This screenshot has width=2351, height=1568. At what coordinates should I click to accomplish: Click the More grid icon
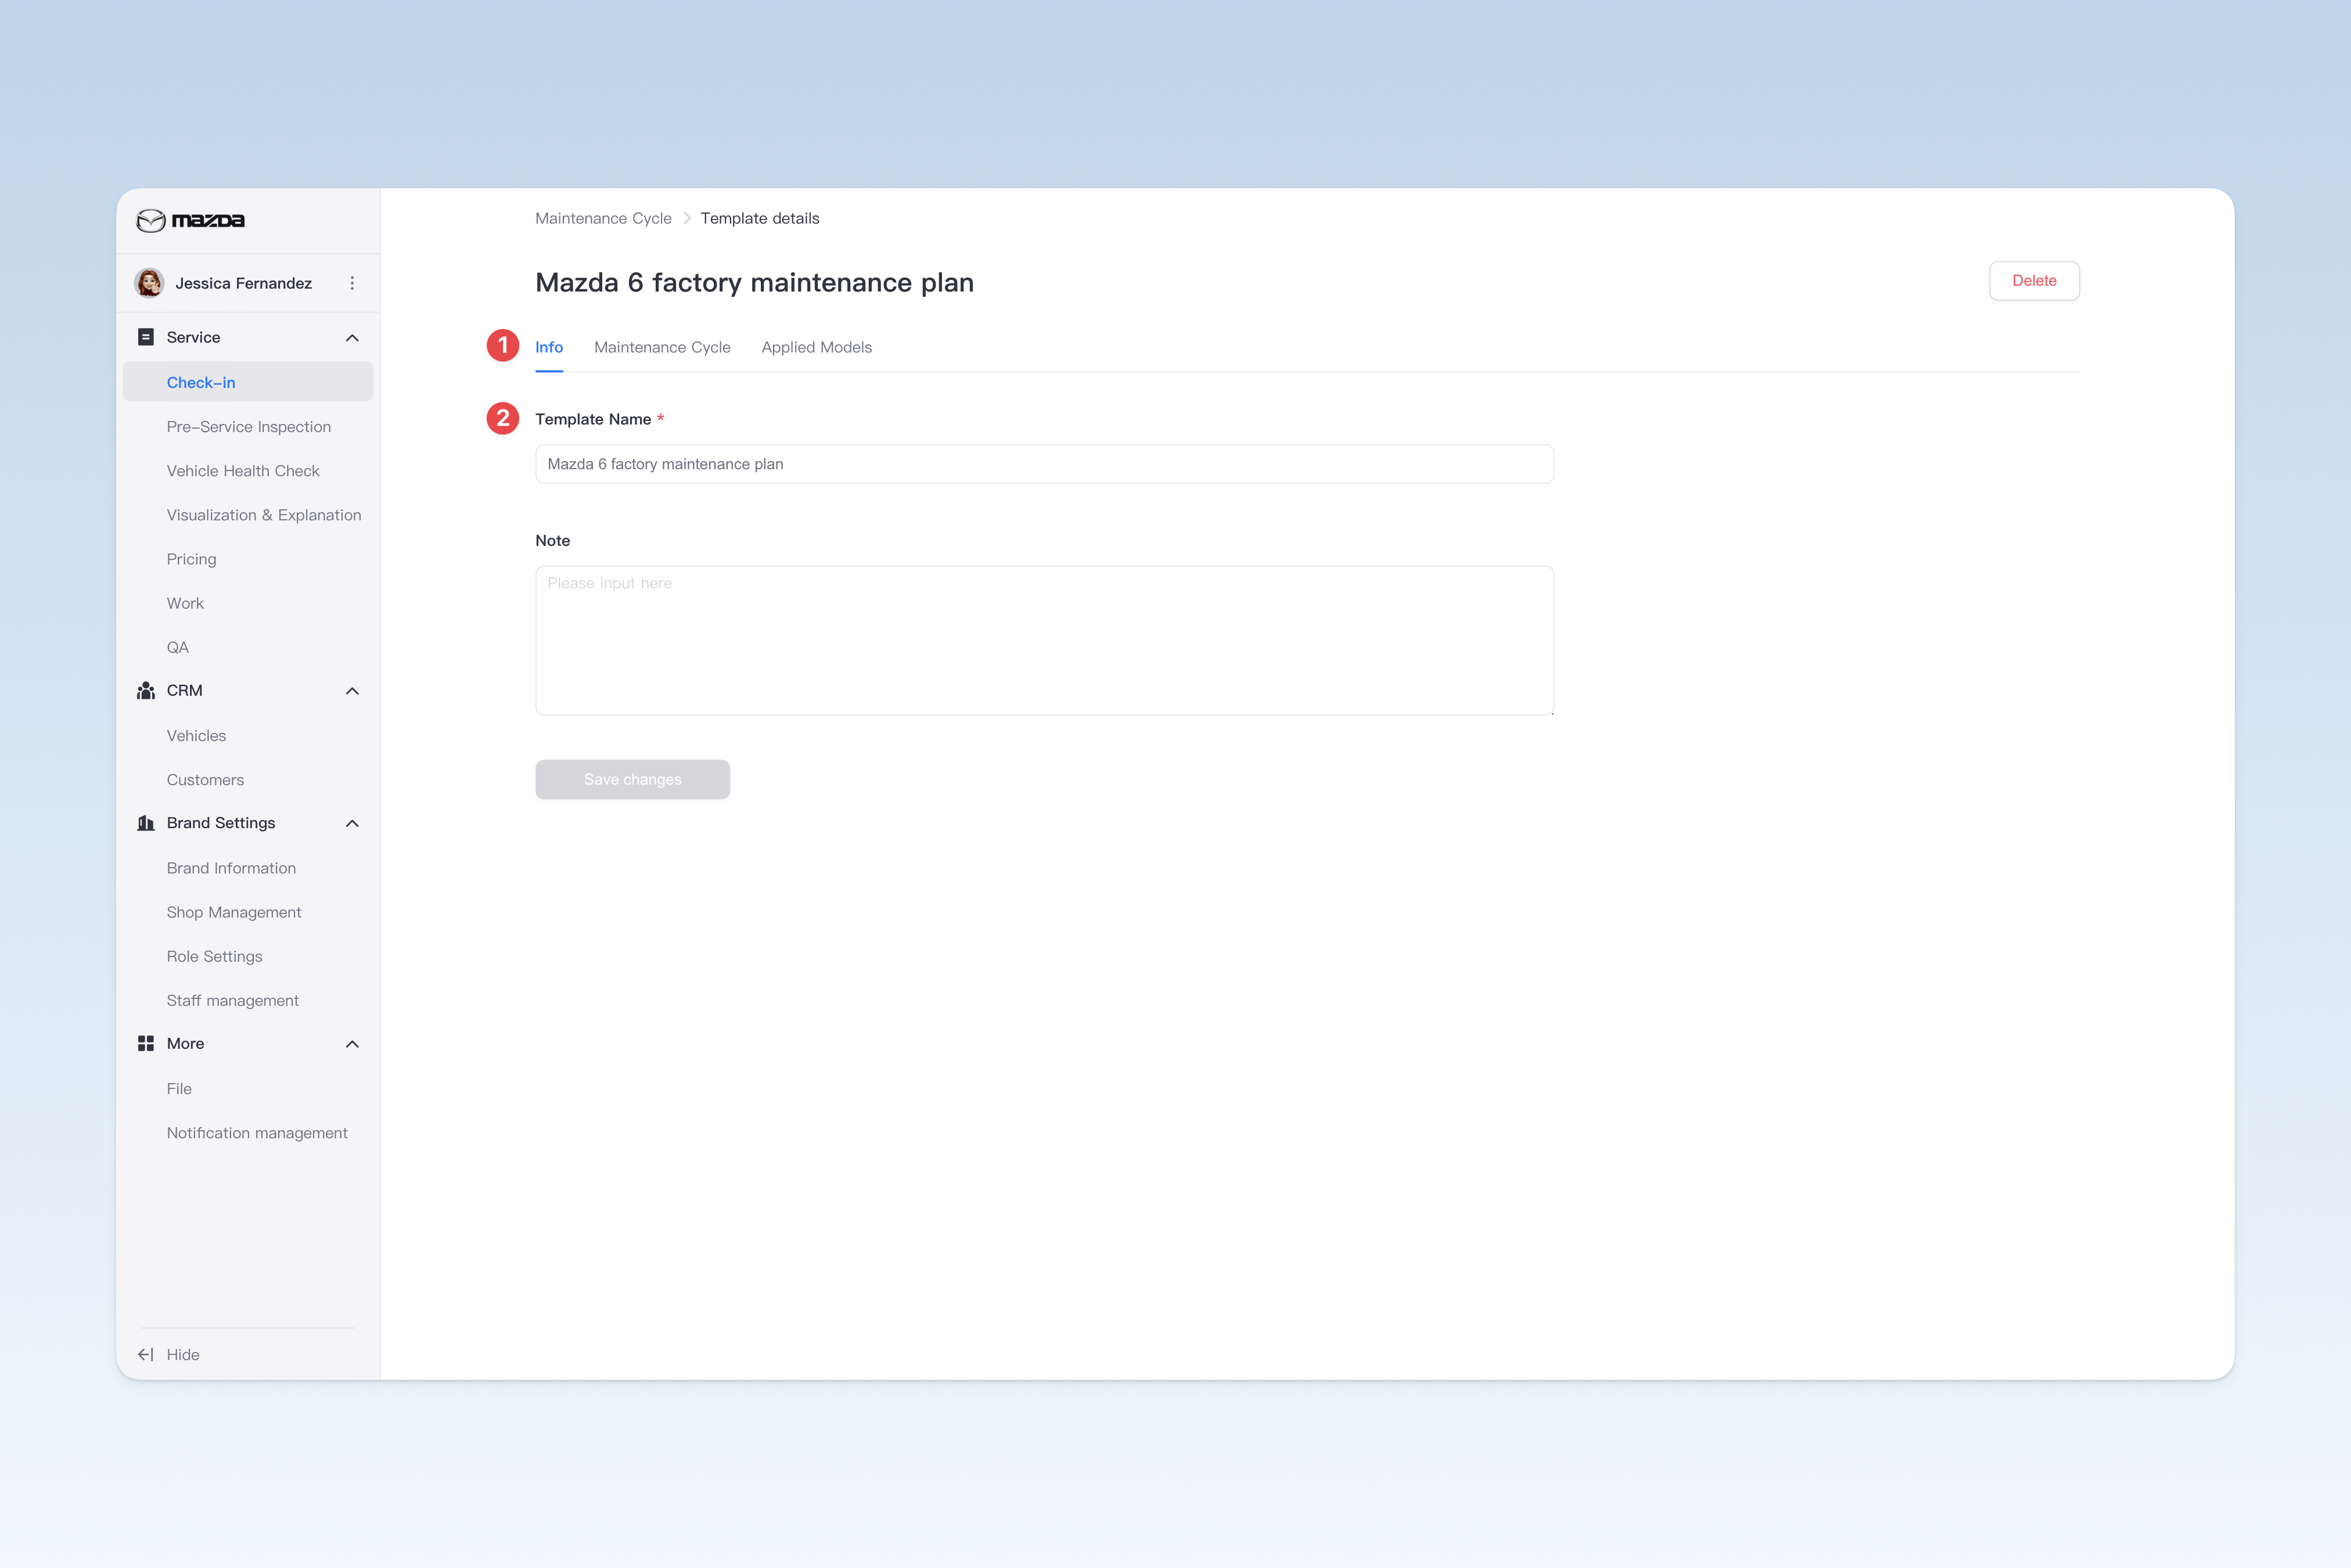pos(146,1043)
